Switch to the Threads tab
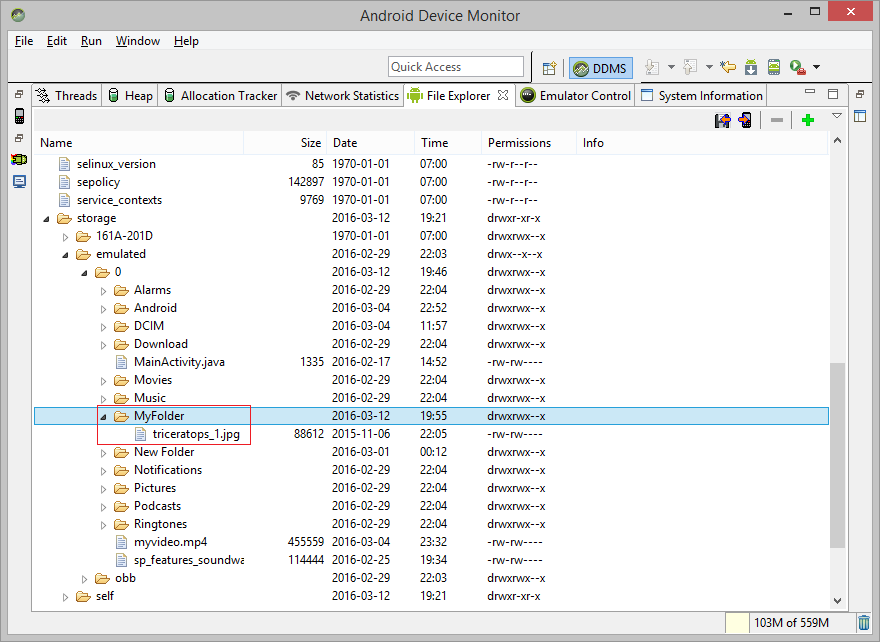The height and width of the screenshot is (642, 880). tap(67, 95)
